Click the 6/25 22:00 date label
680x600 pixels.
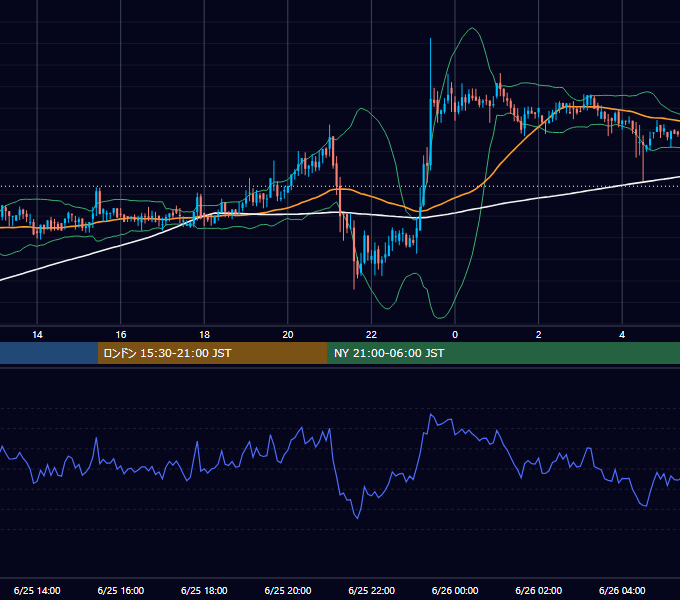coord(372,590)
